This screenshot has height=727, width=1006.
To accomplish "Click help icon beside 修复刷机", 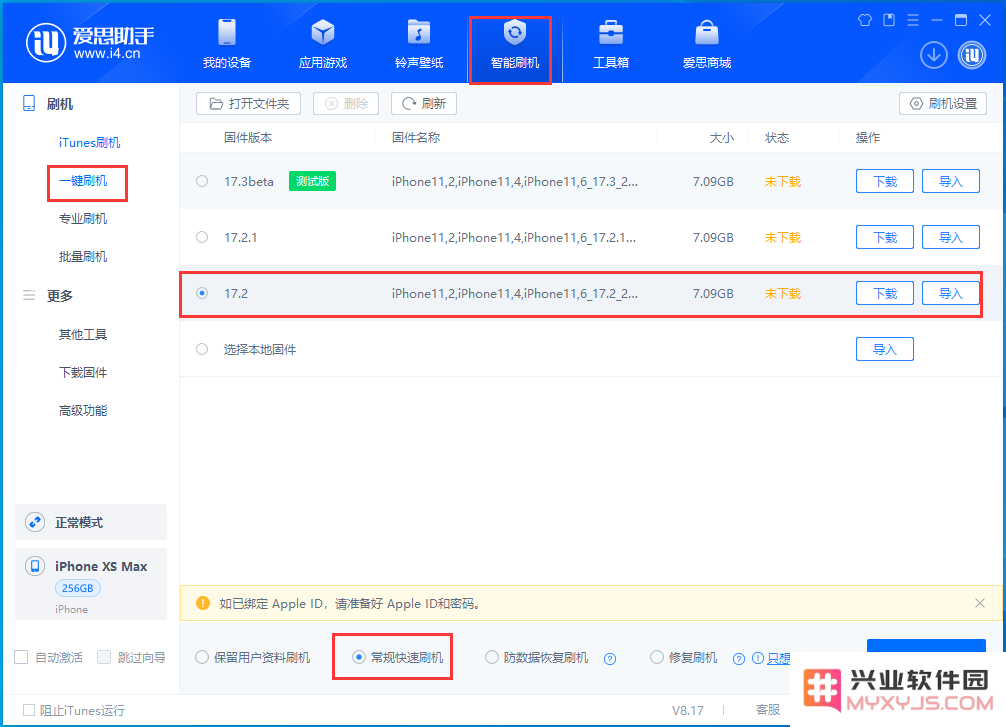I will click(x=739, y=658).
